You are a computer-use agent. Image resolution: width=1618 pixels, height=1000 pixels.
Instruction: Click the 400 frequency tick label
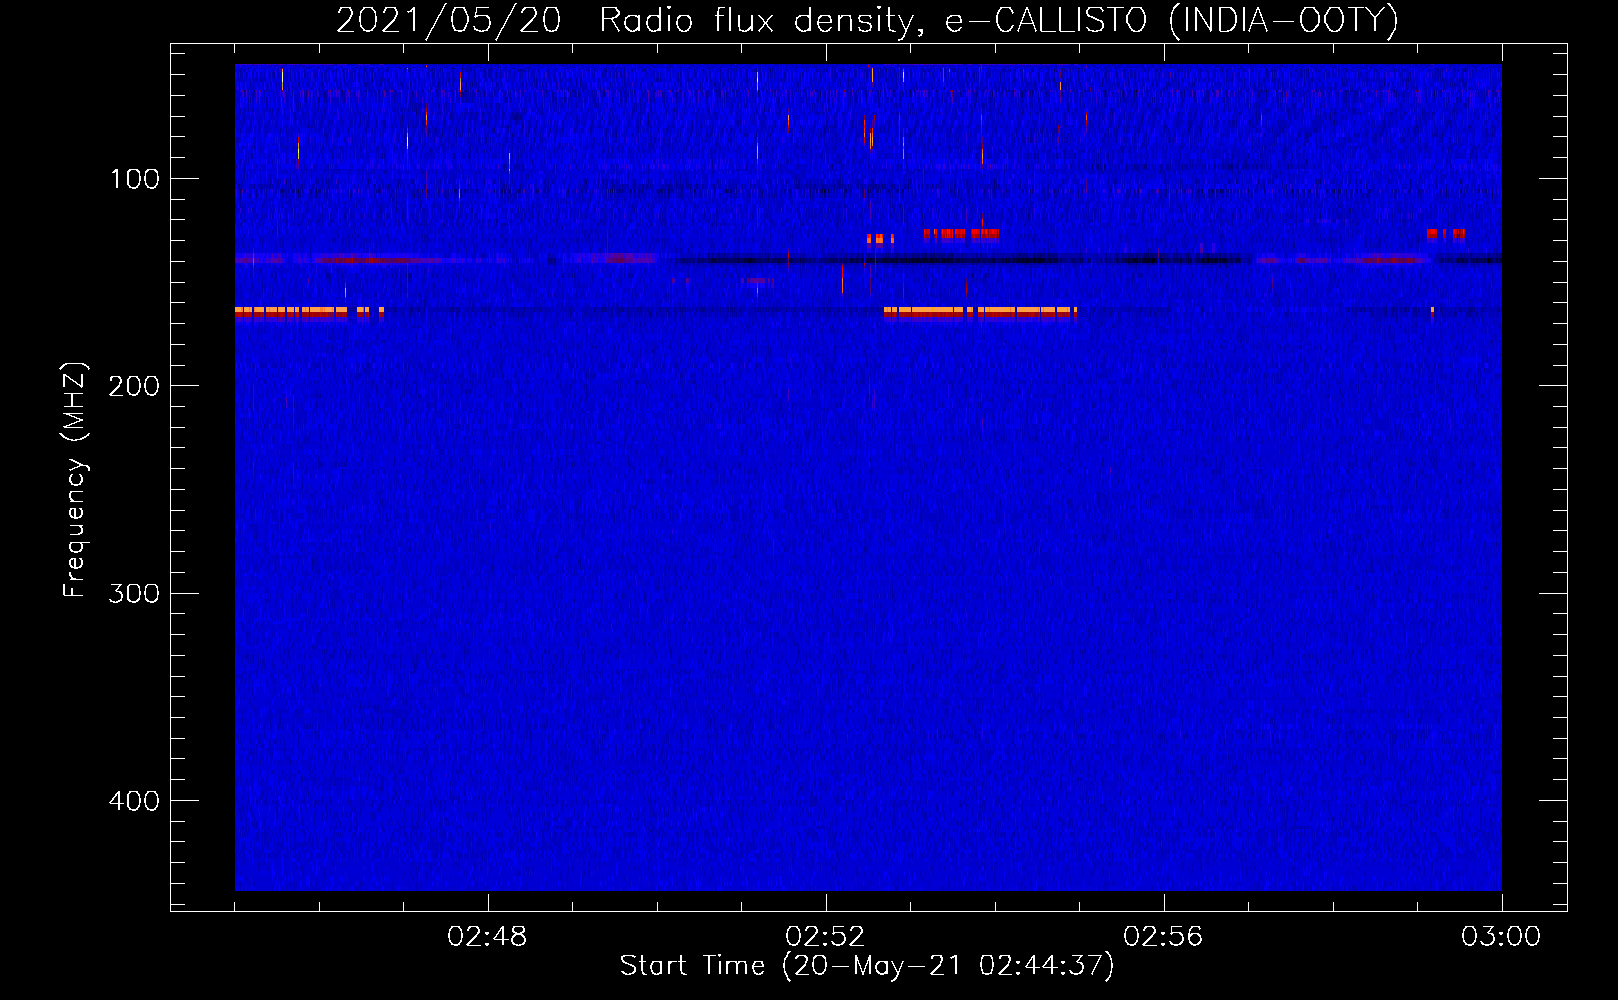pyautogui.click(x=134, y=801)
